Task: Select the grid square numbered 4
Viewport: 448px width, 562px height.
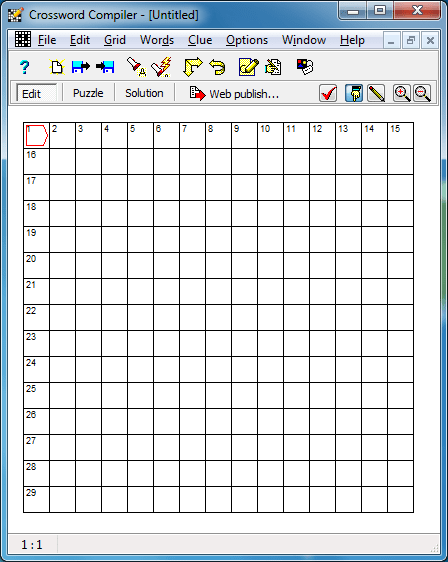Action: pyautogui.click(x=114, y=135)
